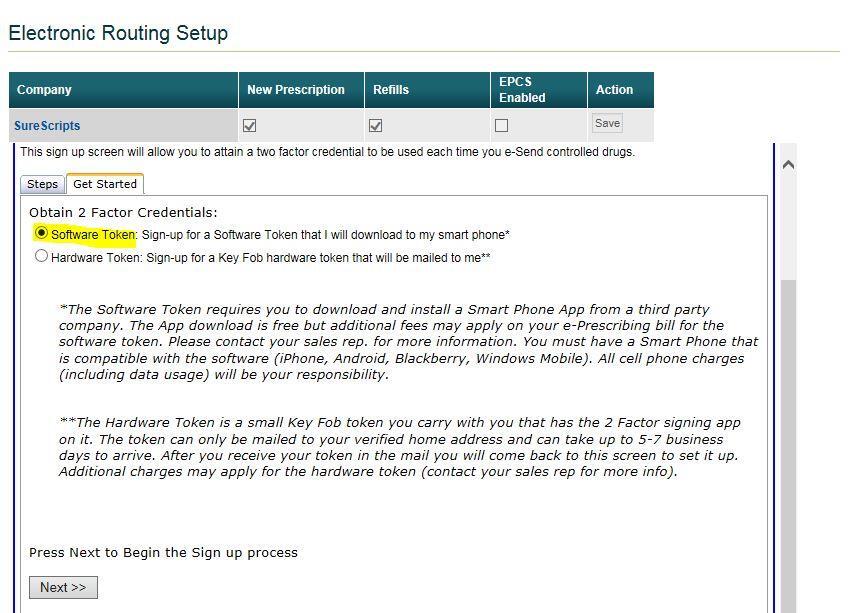
Task: Open the SureScripts company link
Action: 47,126
